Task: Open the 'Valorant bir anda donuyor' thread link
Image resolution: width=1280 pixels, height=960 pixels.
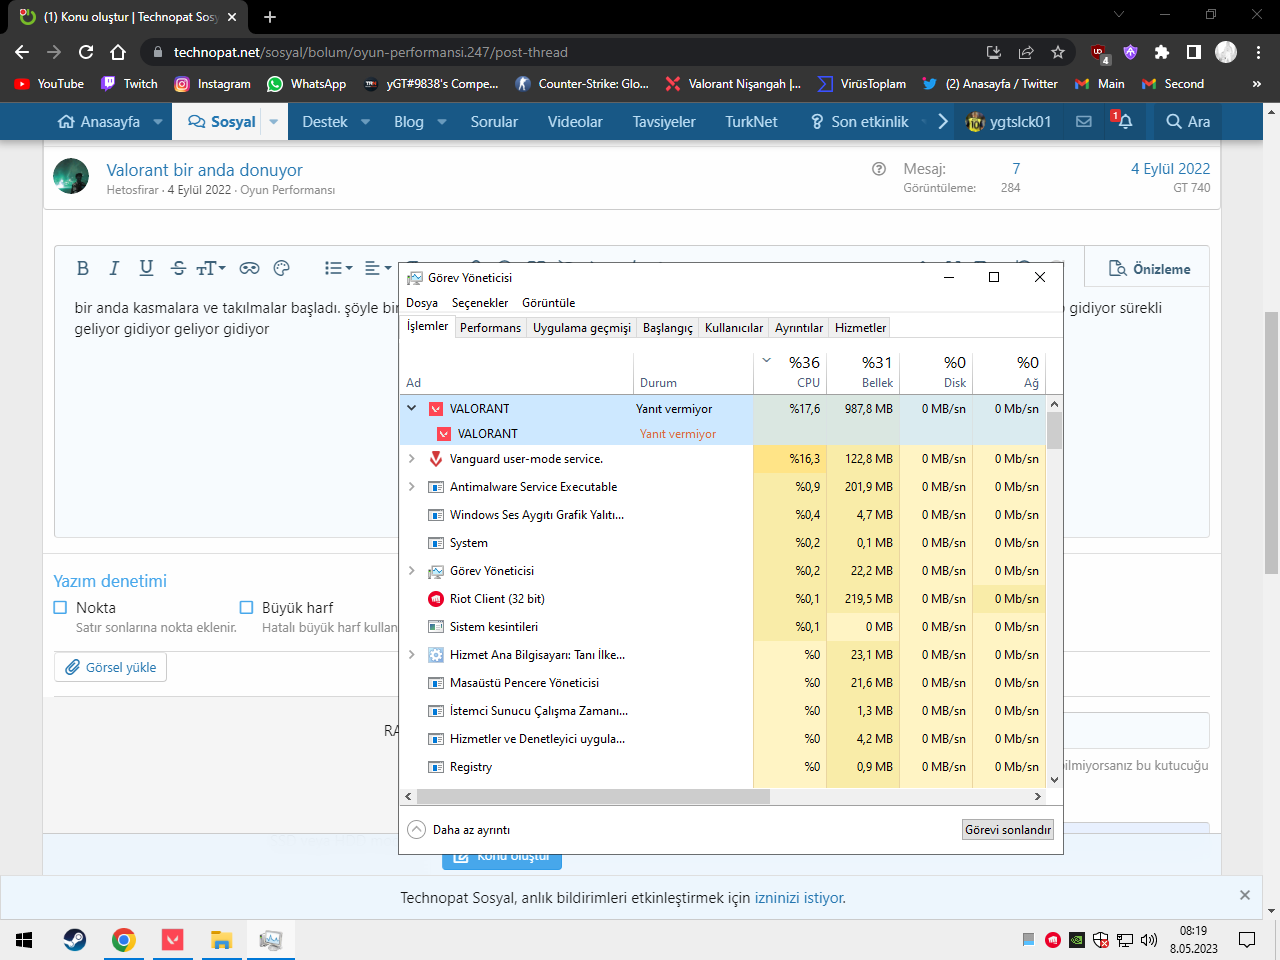Action: click(x=204, y=170)
